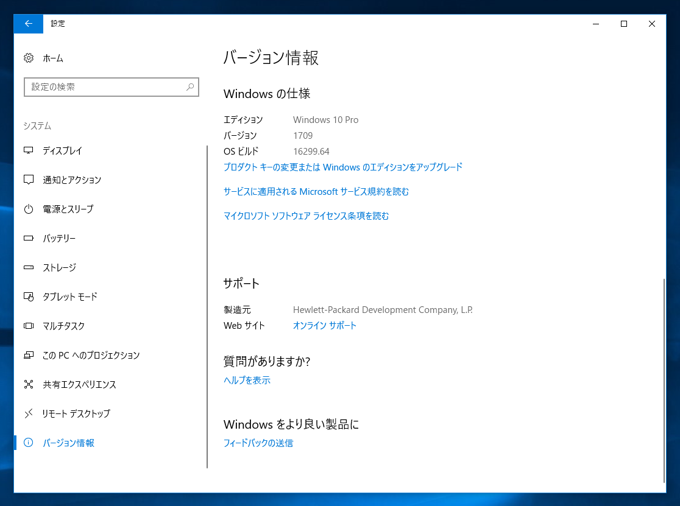The width and height of the screenshot is (680, 506).
Task: Click the Hewlett-Packard Development Company manufacturer text
Action: (383, 310)
